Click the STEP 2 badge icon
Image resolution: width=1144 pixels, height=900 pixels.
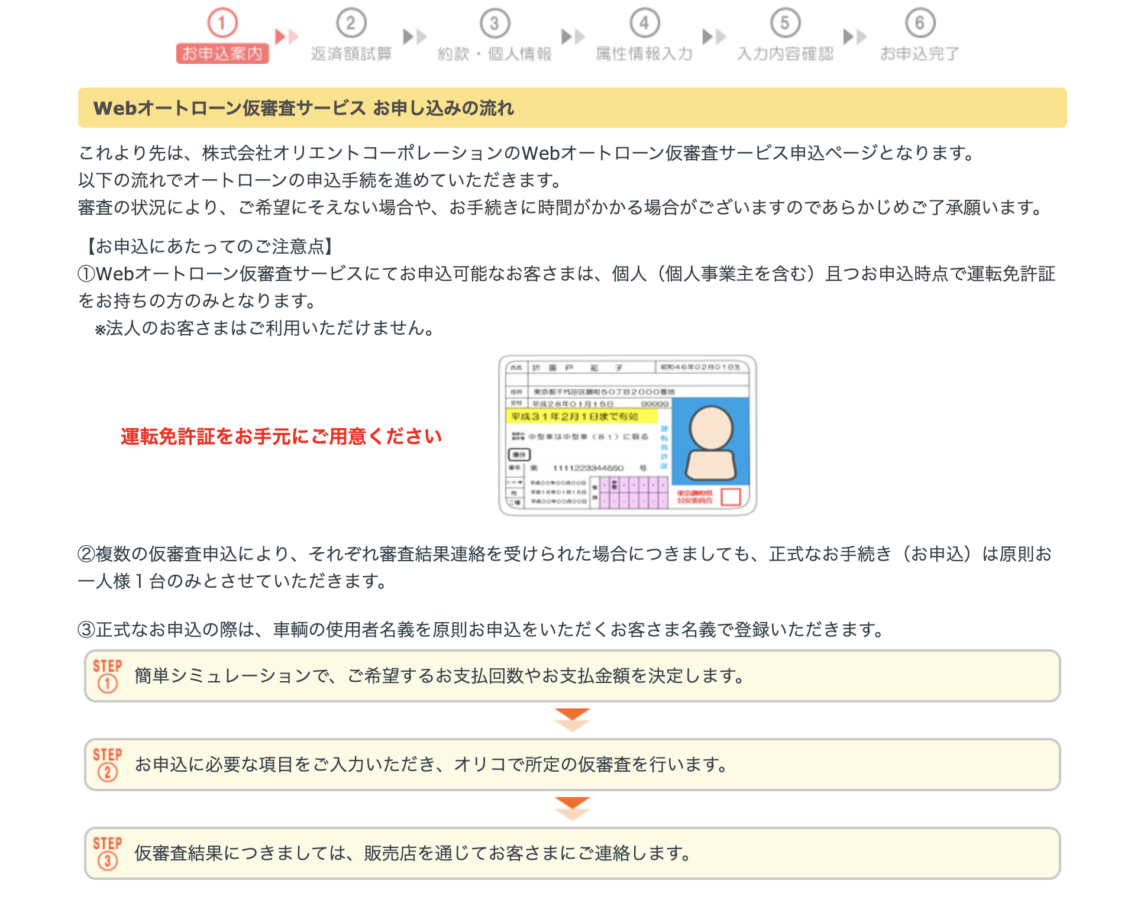pos(107,764)
